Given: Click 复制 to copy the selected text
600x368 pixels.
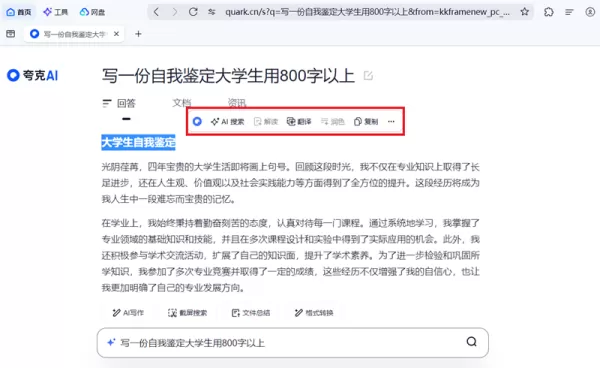Looking at the screenshot, I should (x=366, y=122).
